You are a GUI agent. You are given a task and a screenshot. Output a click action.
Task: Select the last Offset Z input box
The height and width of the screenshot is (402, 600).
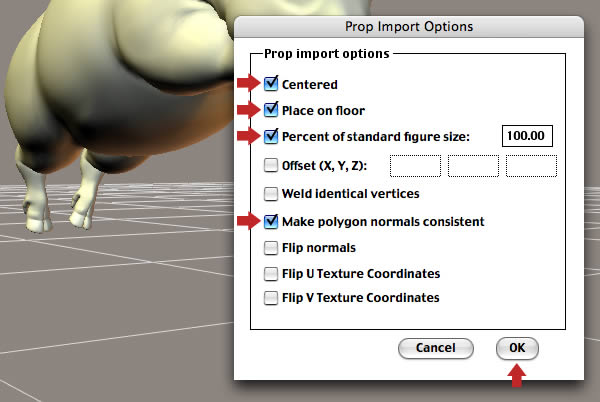point(532,166)
